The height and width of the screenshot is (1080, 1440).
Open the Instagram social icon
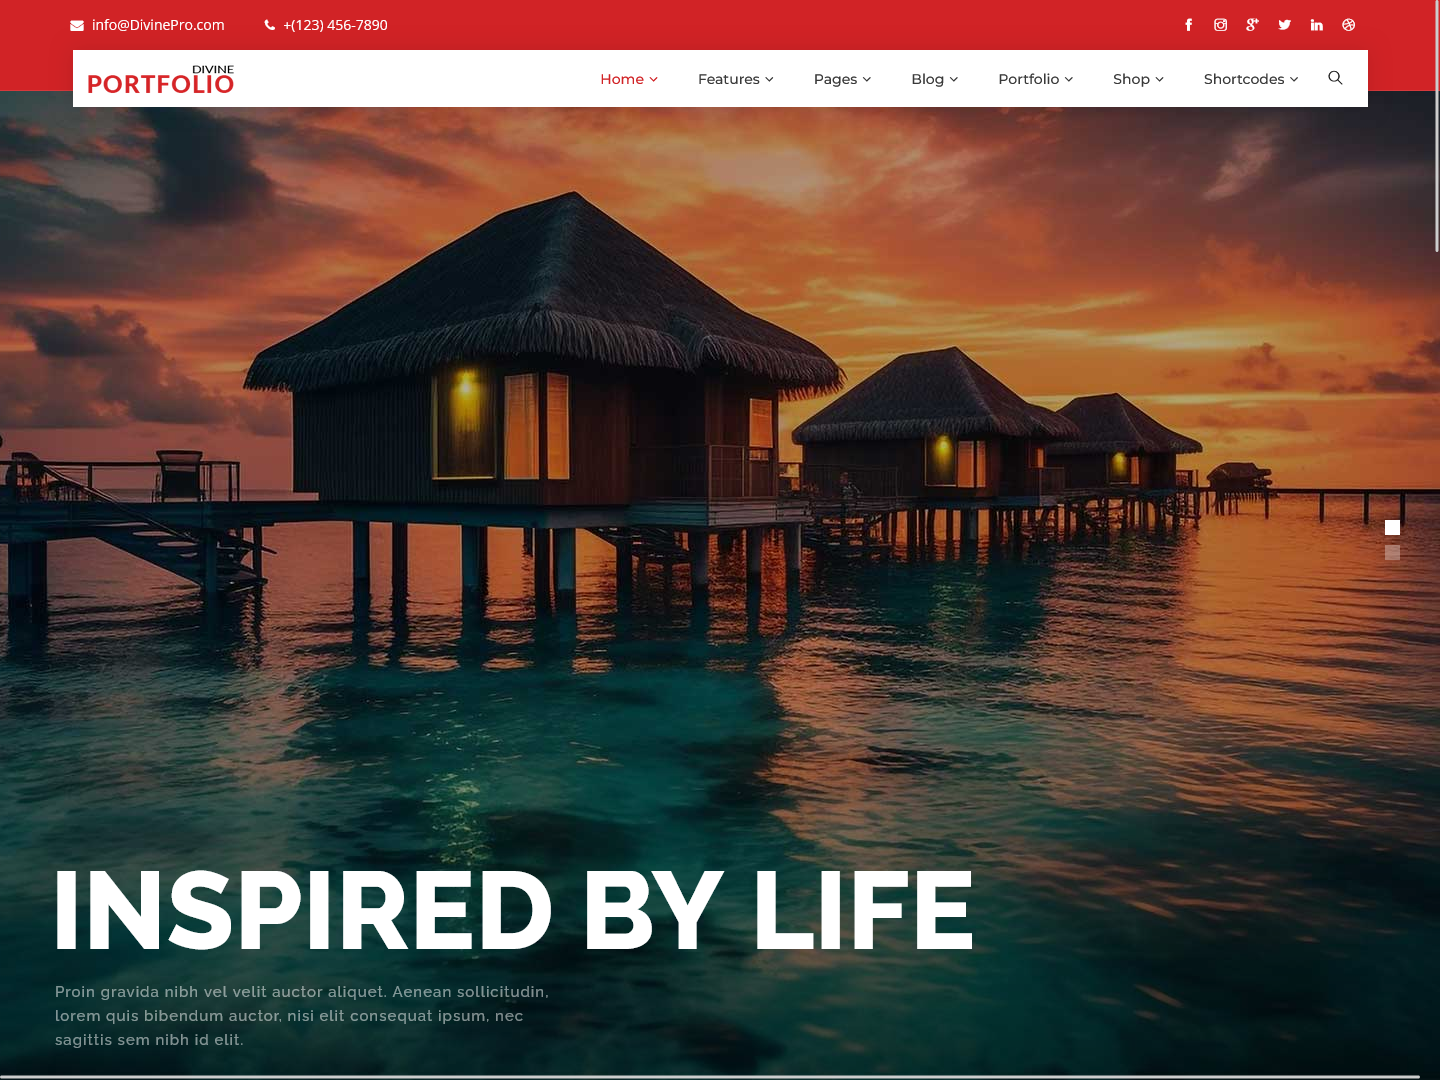[1220, 25]
